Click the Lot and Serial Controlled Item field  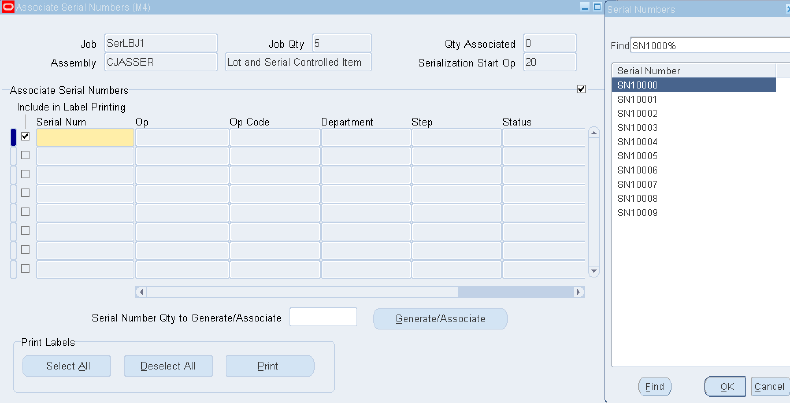pyautogui.click(x=298, y=62)
